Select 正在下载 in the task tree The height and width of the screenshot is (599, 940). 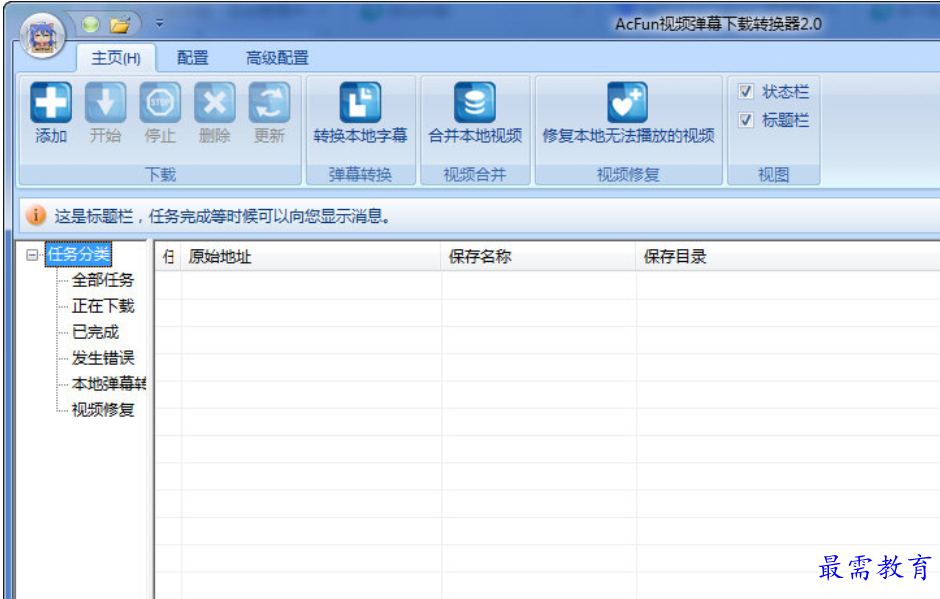pyautogui.click(x=103, y=306)
